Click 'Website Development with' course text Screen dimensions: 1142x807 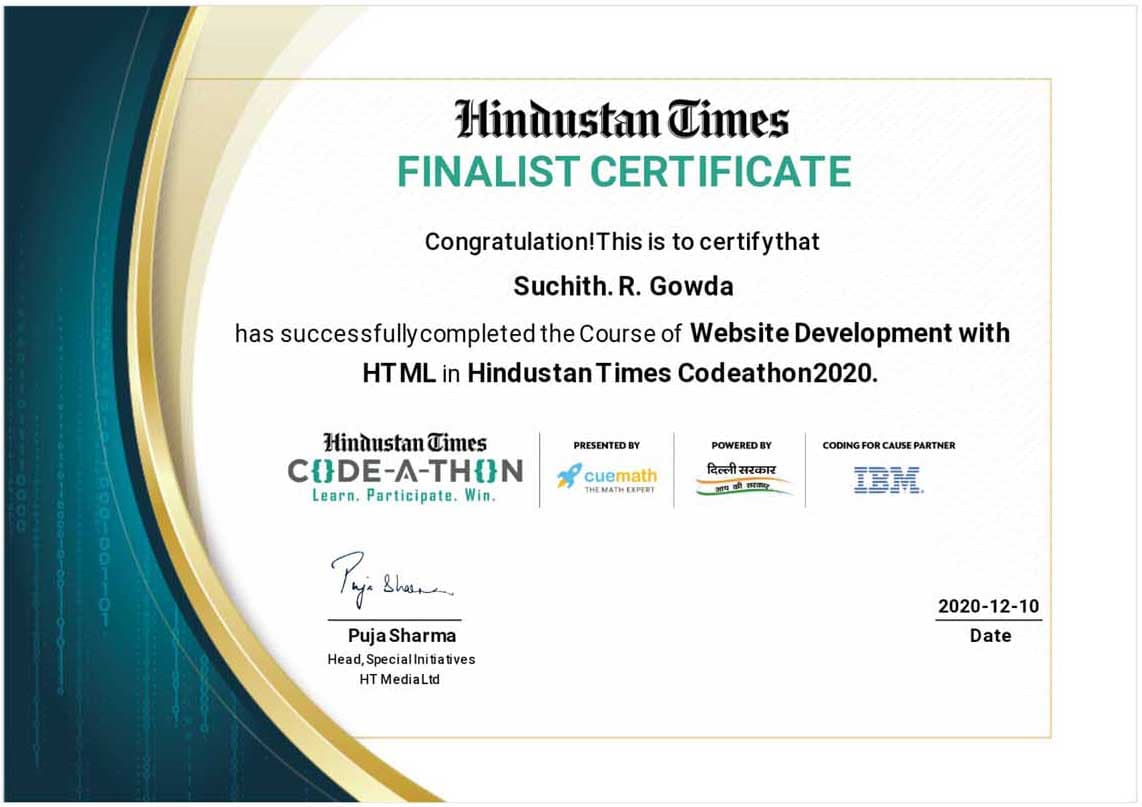tap(849, 333)
